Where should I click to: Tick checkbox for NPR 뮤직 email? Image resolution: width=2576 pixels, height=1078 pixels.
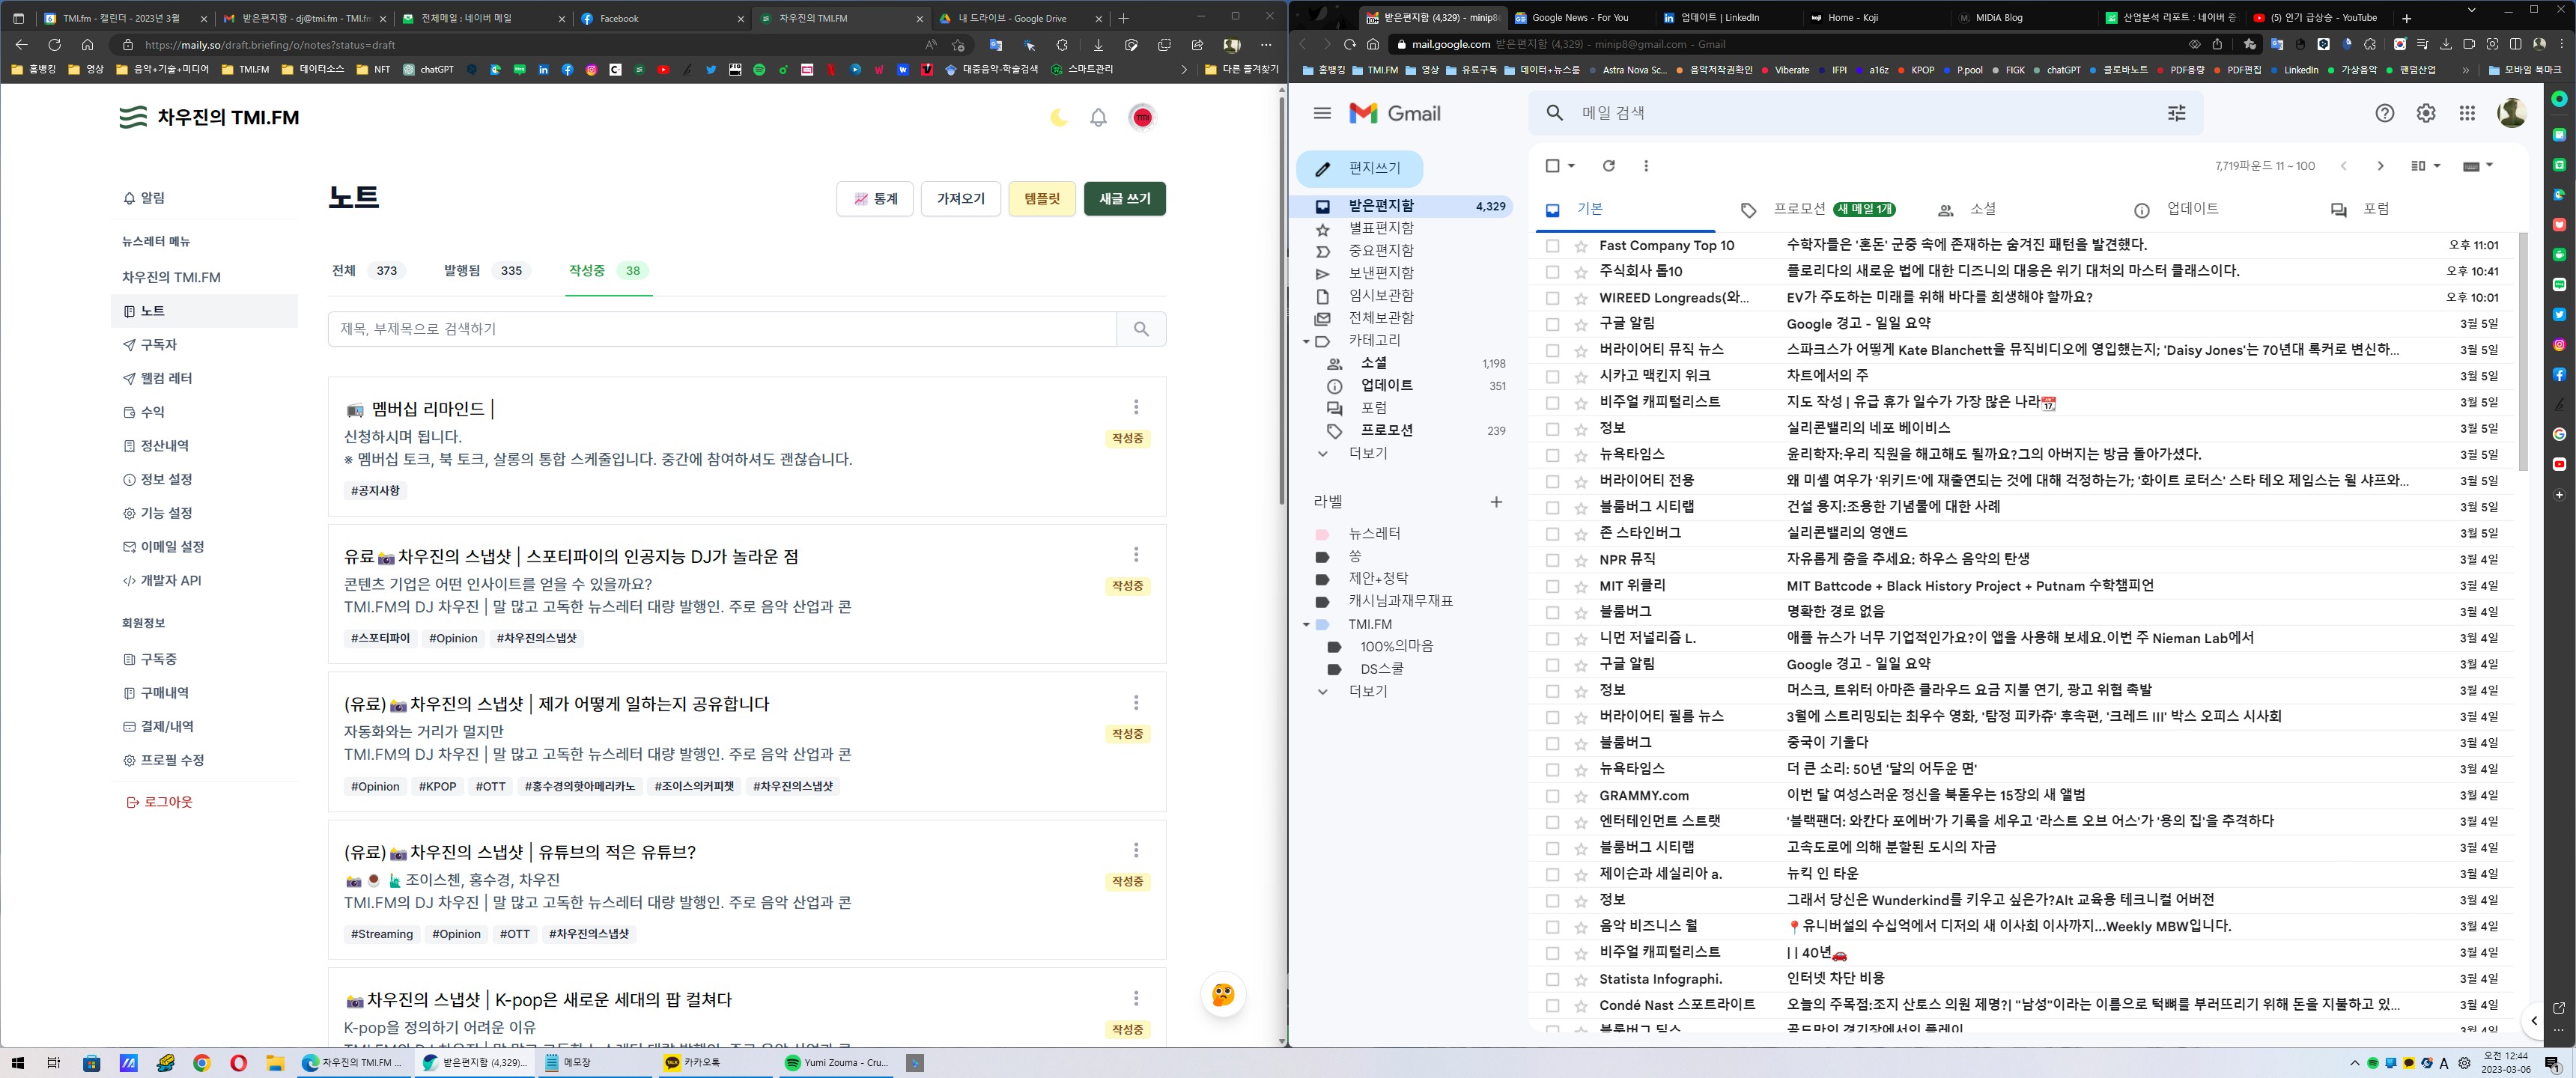pos(1552,560)
